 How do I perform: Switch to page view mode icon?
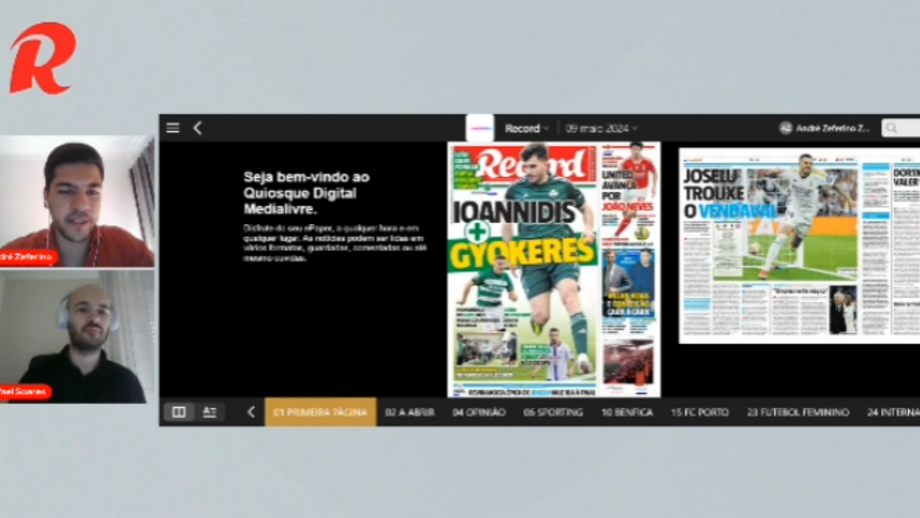(179, 412)
